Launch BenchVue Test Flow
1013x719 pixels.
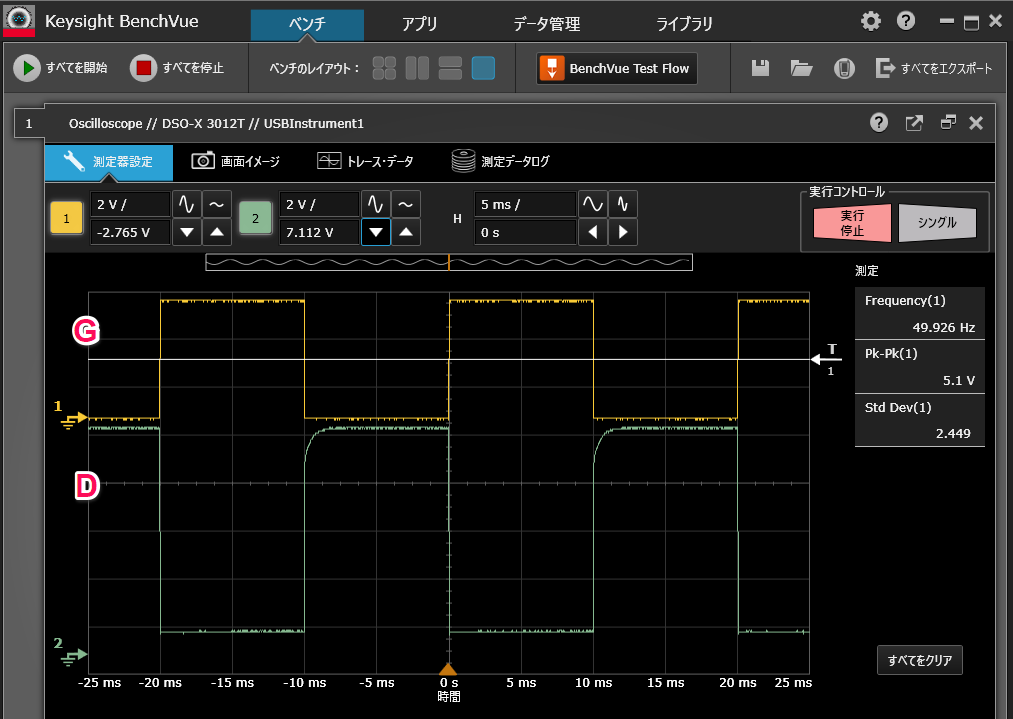coord(617,68)
